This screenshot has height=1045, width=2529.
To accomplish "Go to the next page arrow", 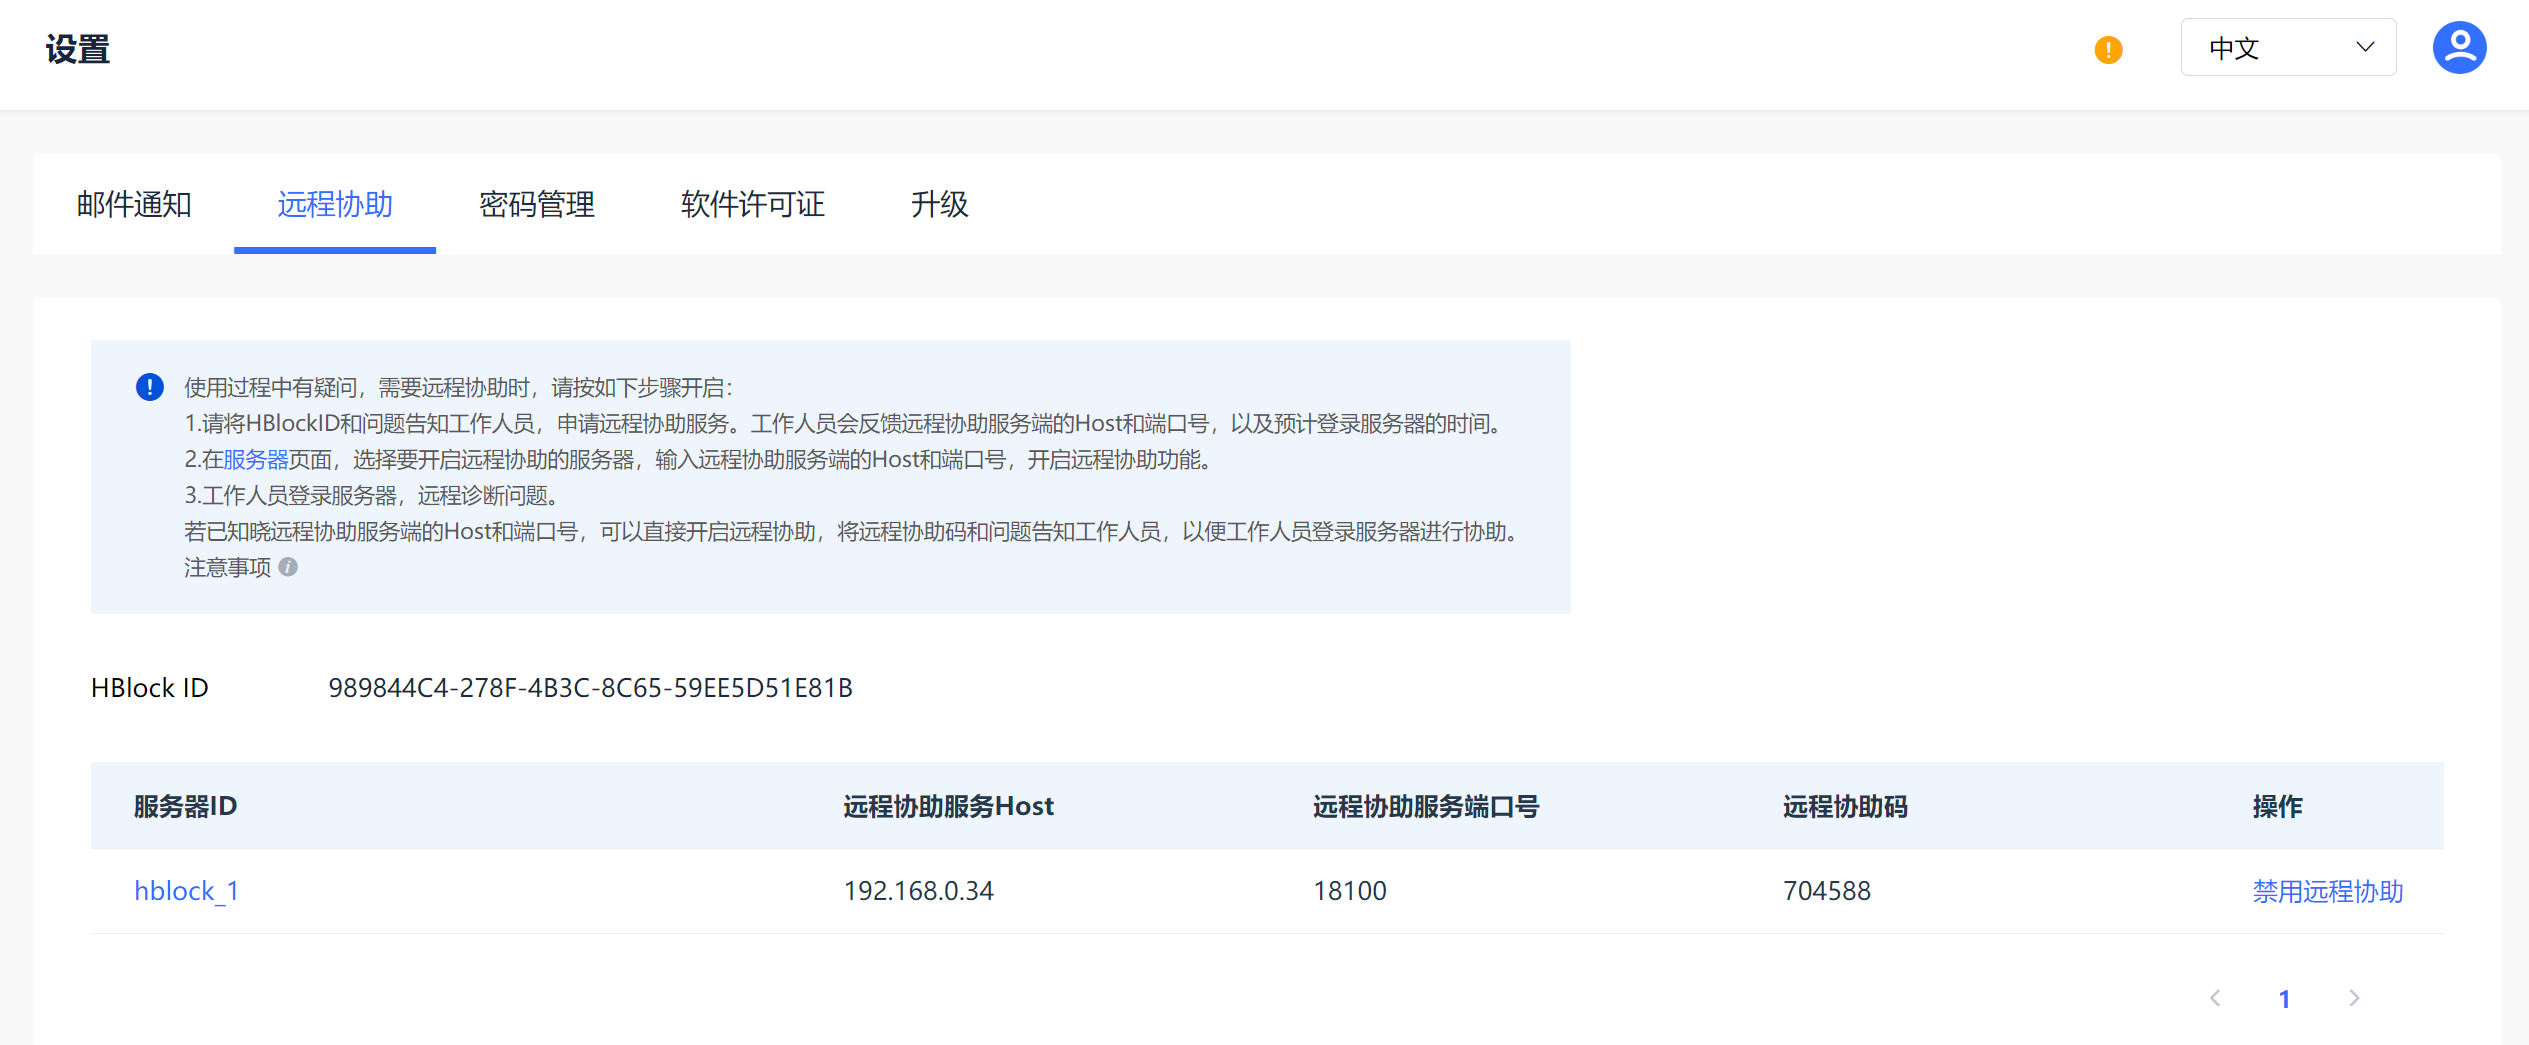I will point(2354,998).
